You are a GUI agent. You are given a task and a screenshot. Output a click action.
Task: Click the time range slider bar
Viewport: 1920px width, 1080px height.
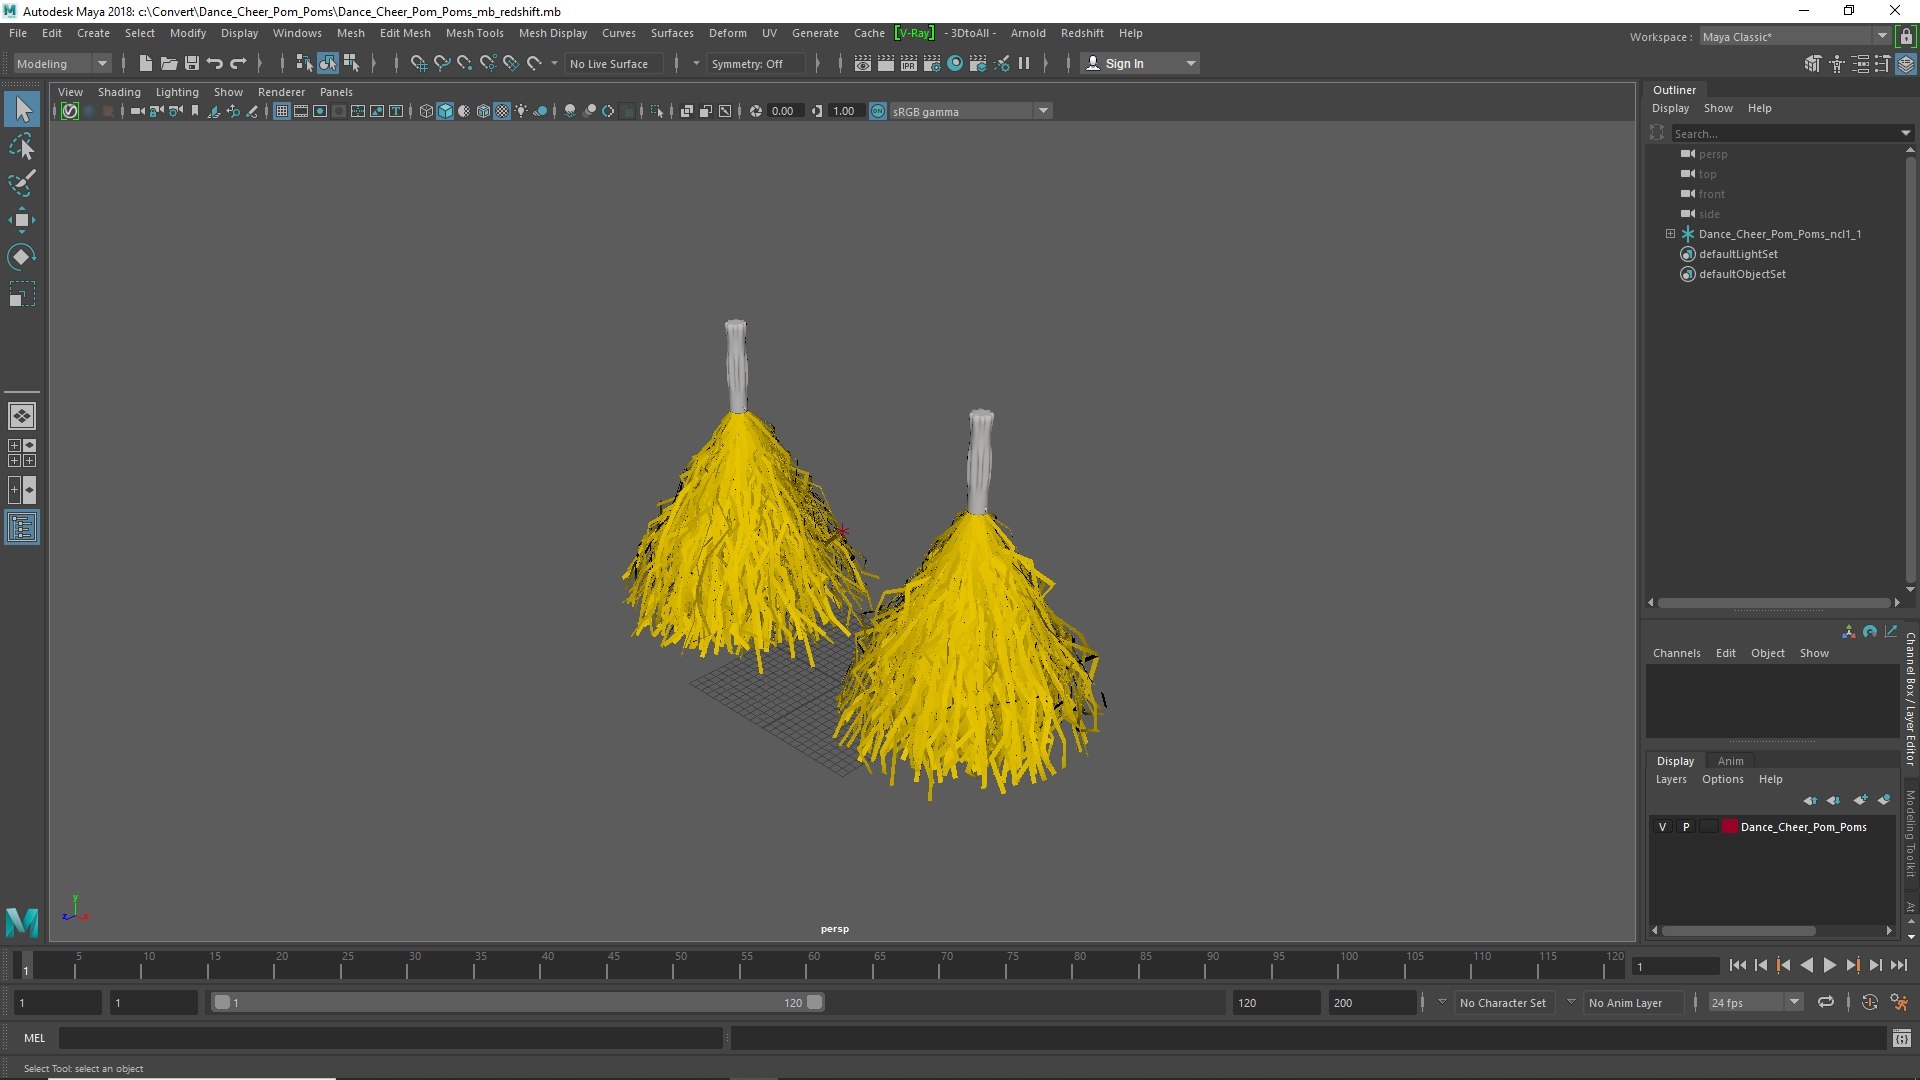point(517,1002)
